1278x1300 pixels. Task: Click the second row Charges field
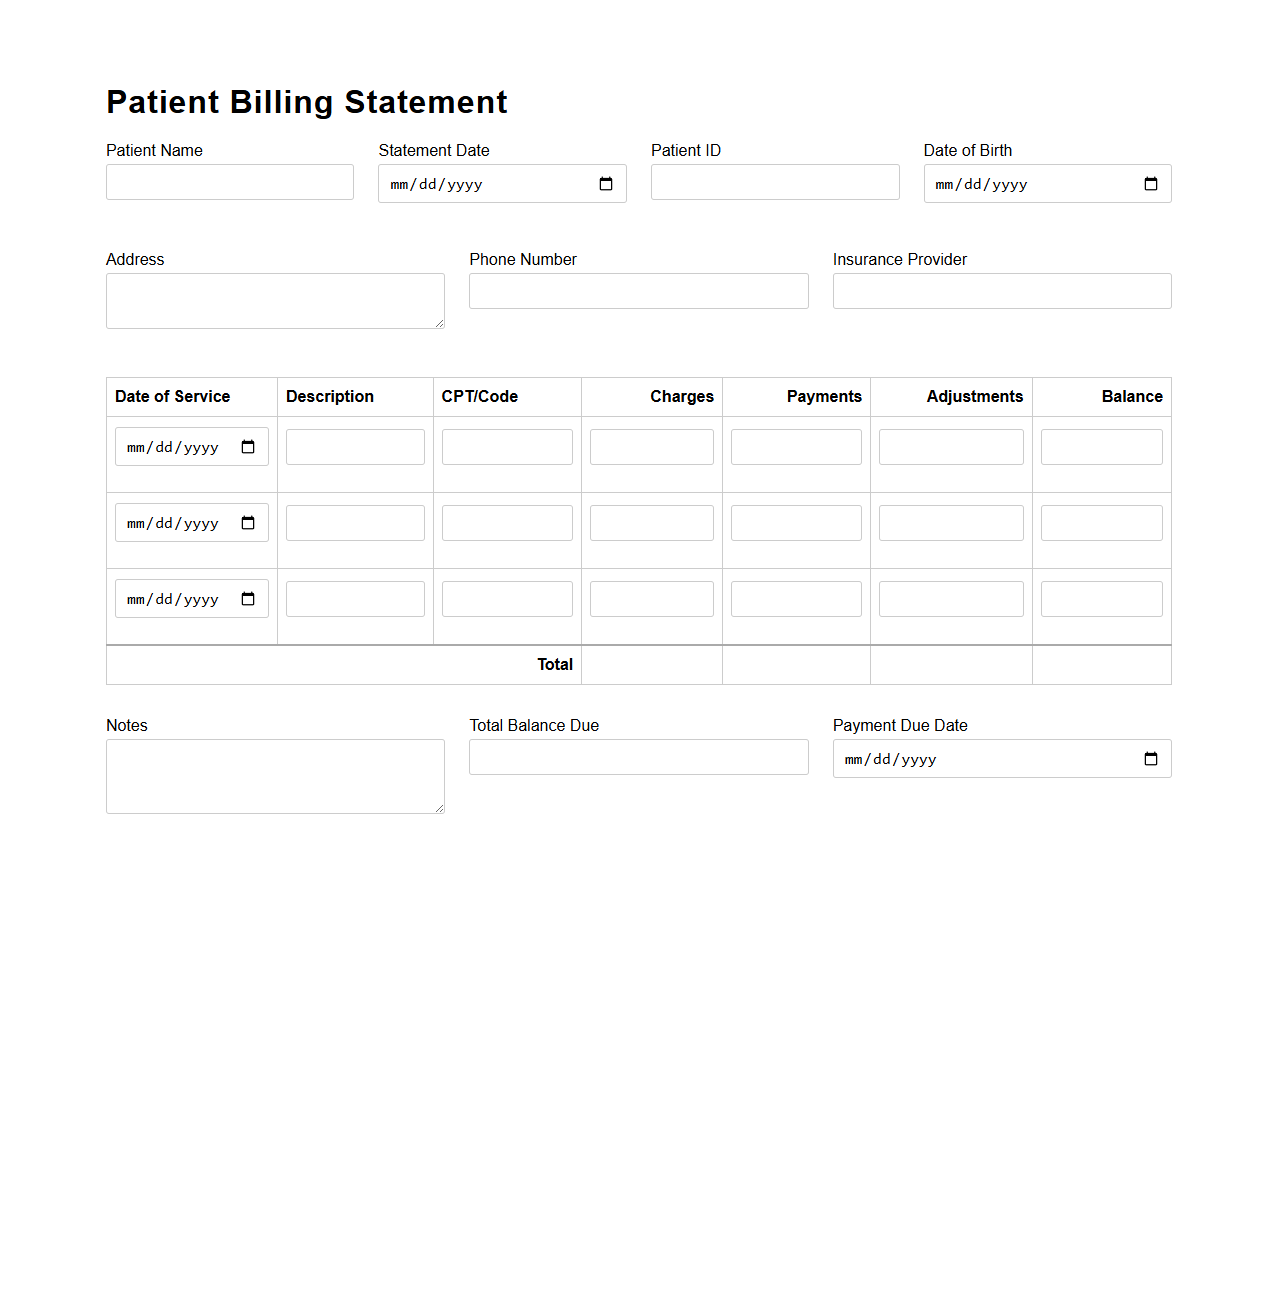650,522
